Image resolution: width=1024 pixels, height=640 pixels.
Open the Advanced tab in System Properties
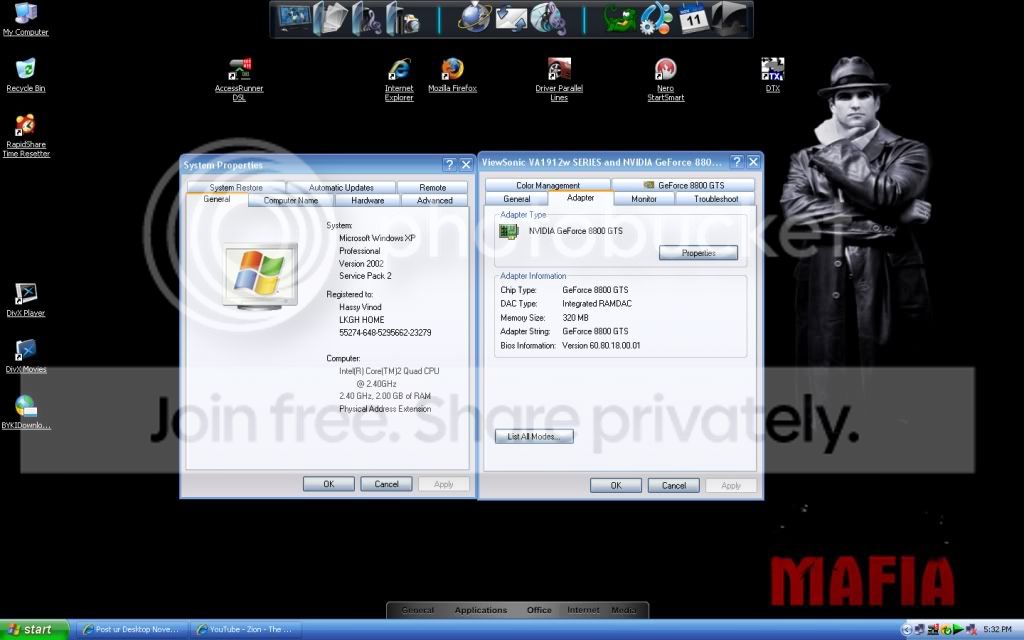click(x=435, y=200)
